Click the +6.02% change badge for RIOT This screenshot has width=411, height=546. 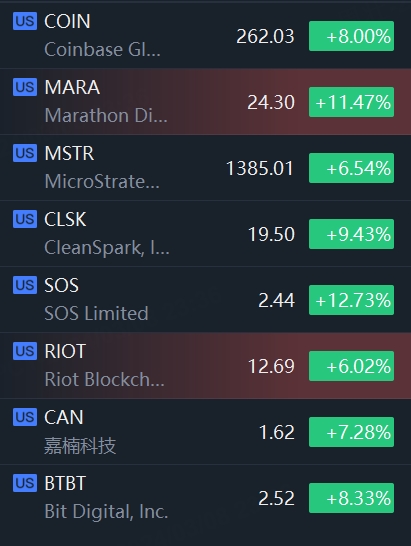tap(351, 366)
